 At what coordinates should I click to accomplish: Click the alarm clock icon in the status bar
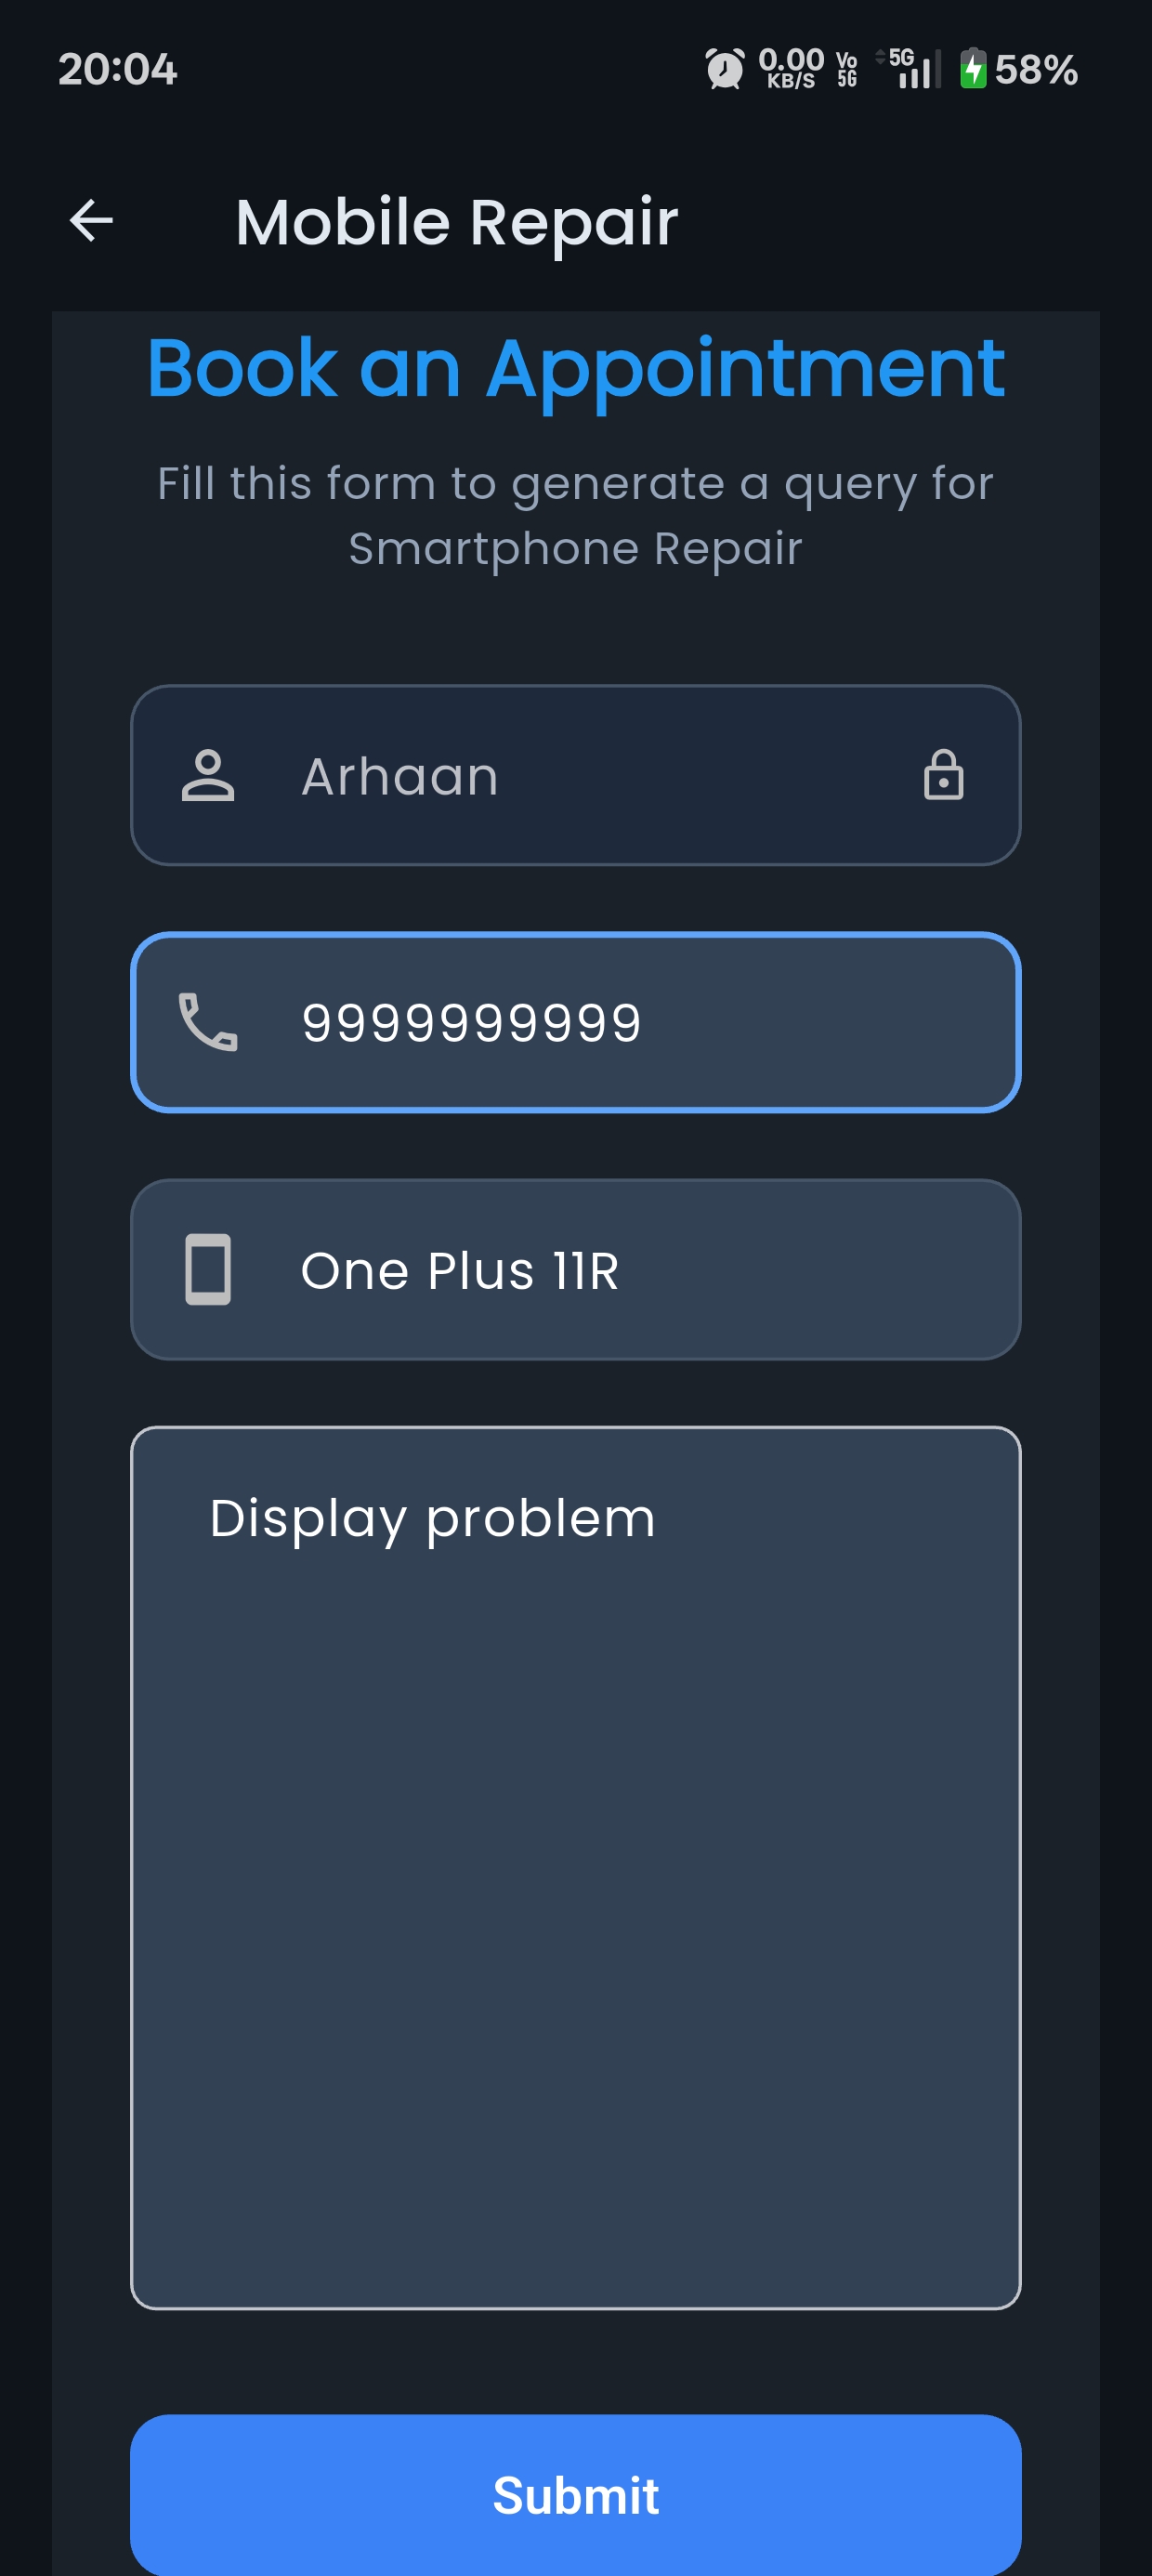(x=724, y=68)
